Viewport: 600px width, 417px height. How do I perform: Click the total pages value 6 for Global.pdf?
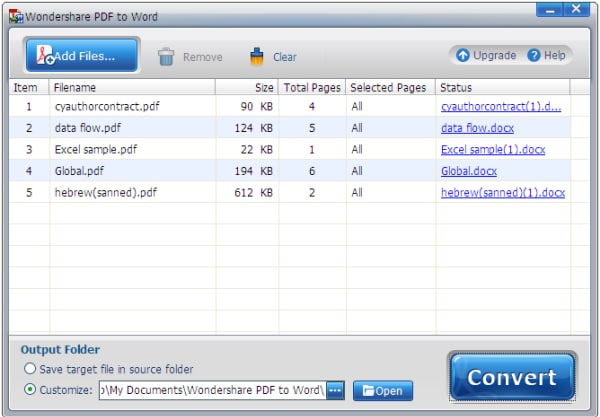point(312,171)
